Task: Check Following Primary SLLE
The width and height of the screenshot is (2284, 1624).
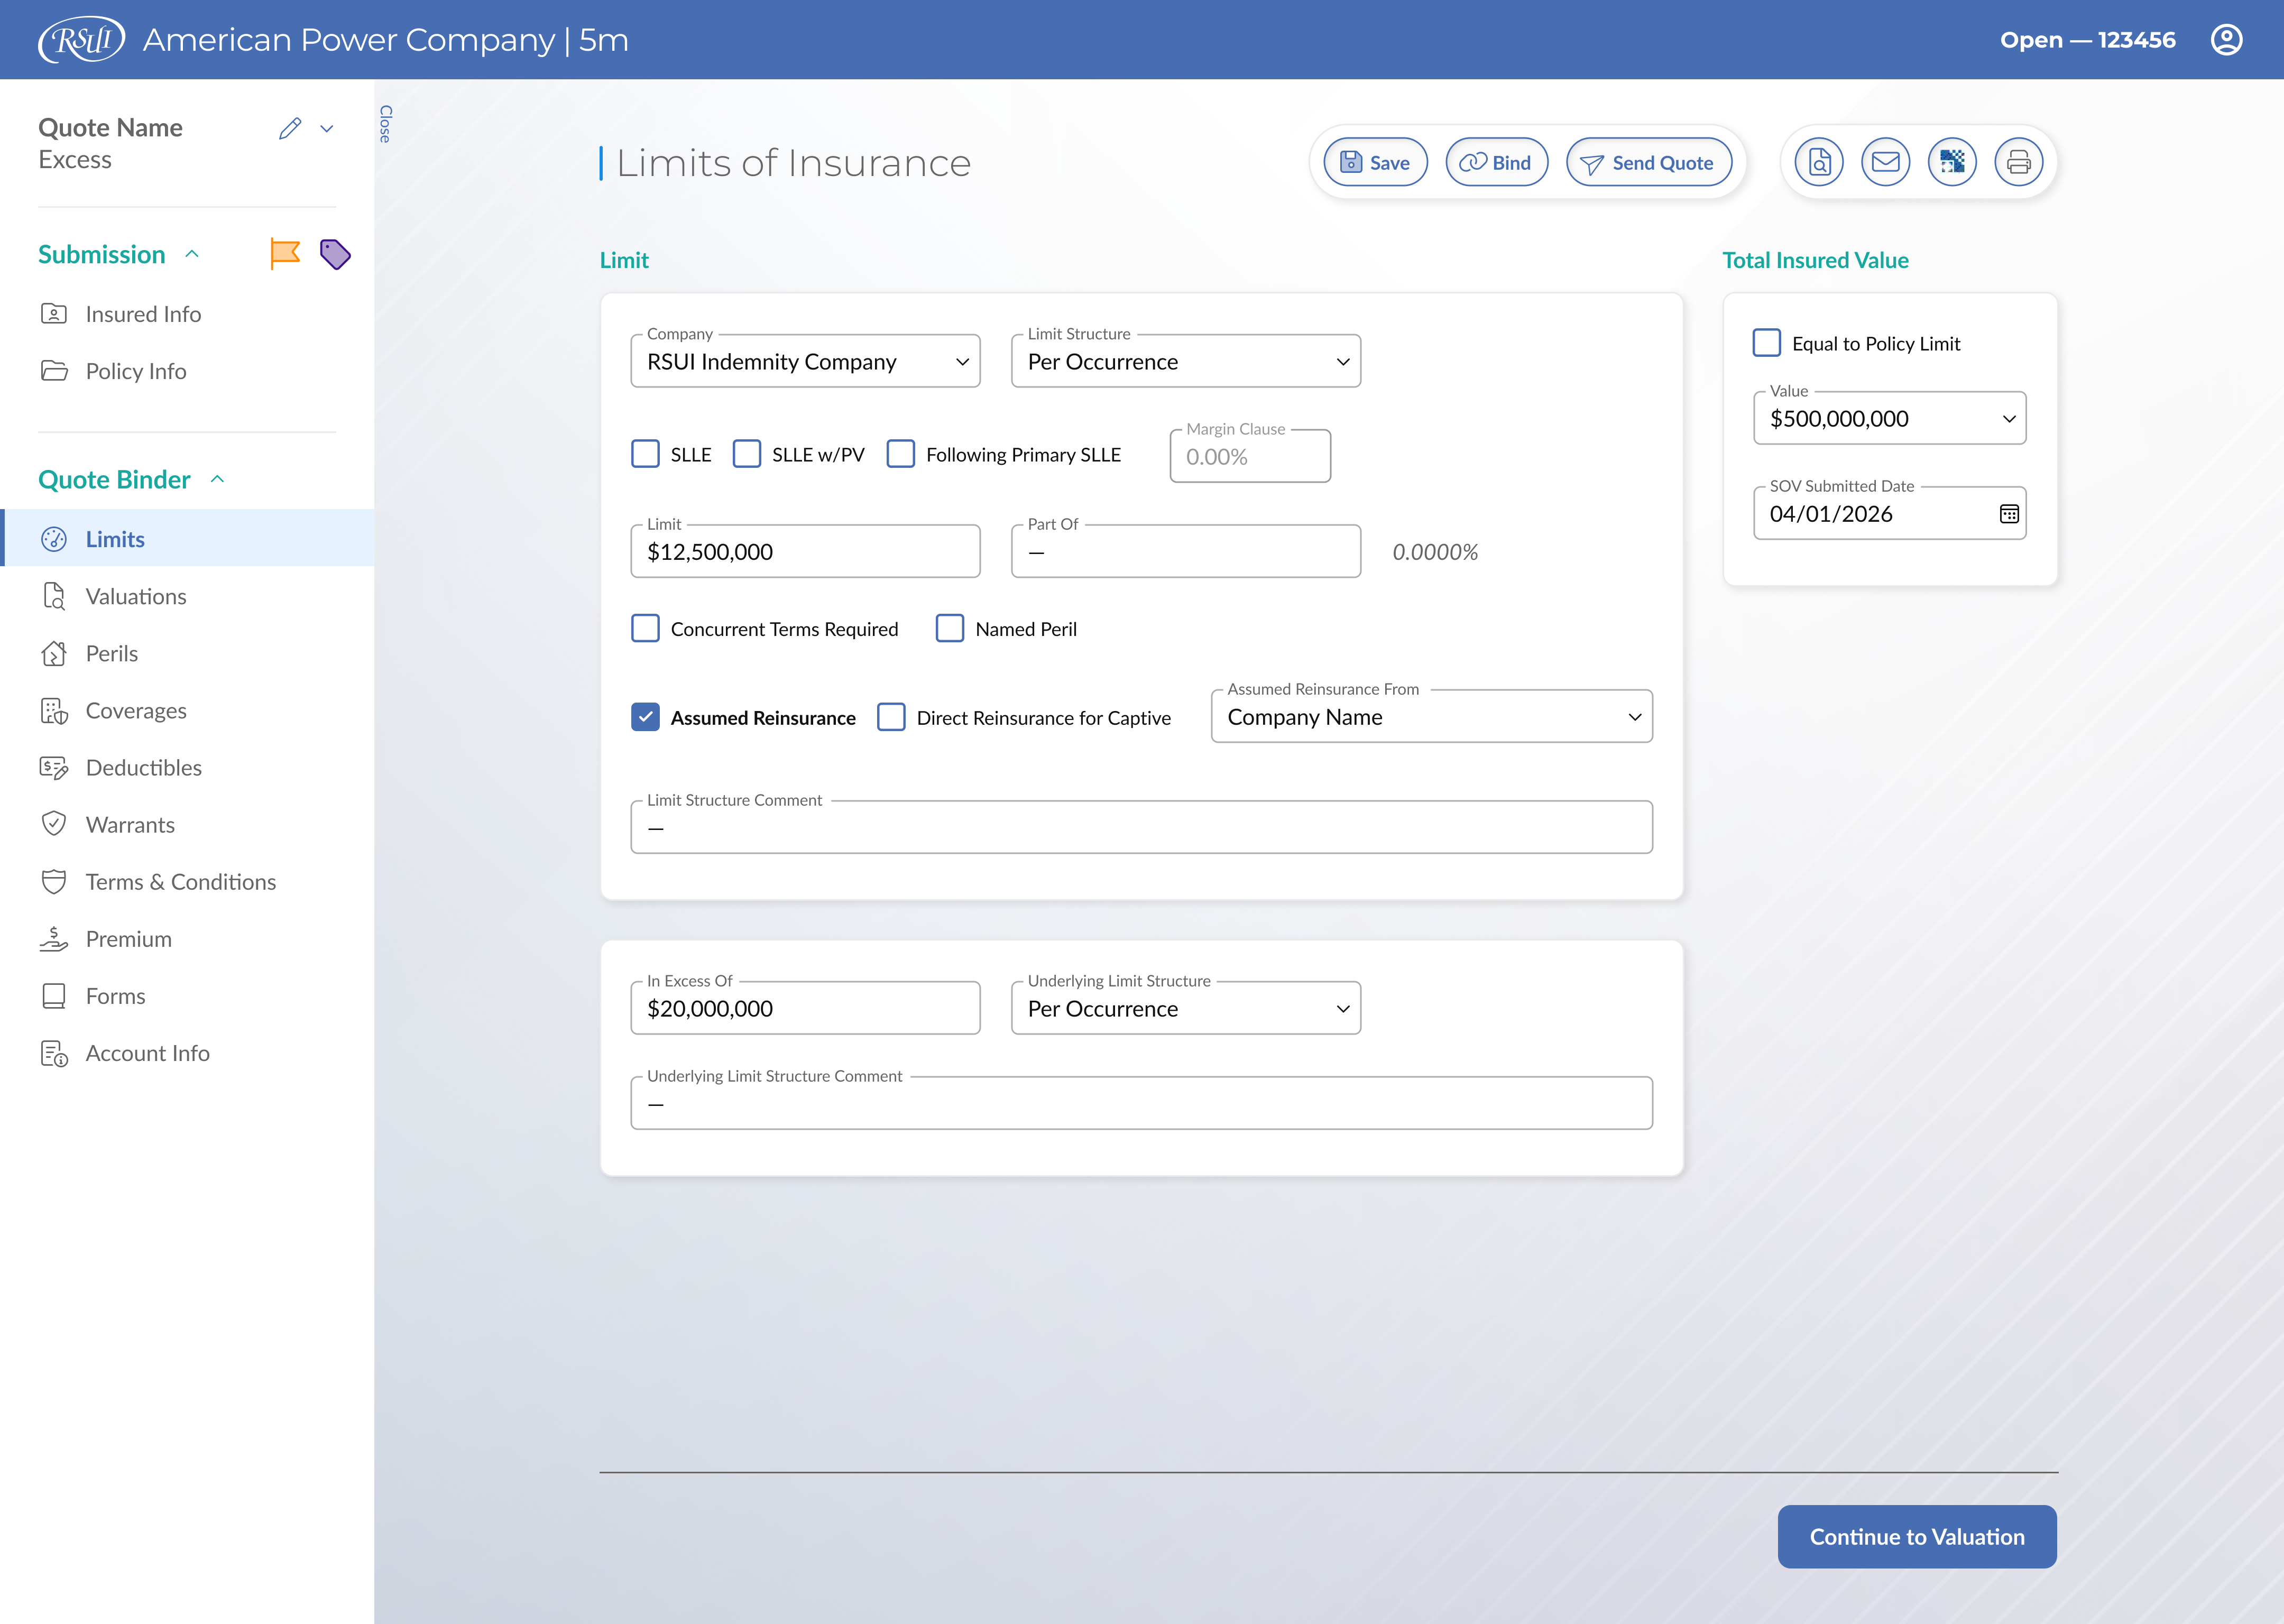Action: [901, 454]
